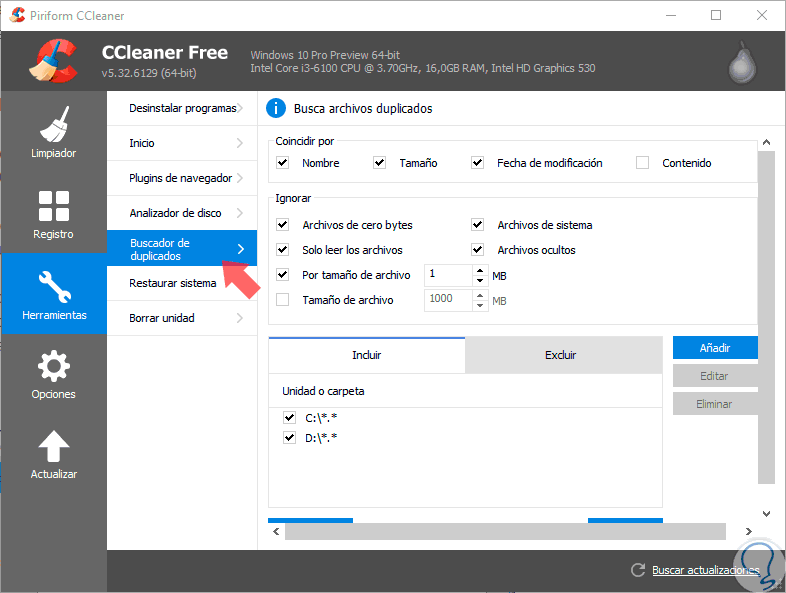Select Buscador de duplicados entry
Image resolution: width=786 pixels, height=593 pixels.
182,248
